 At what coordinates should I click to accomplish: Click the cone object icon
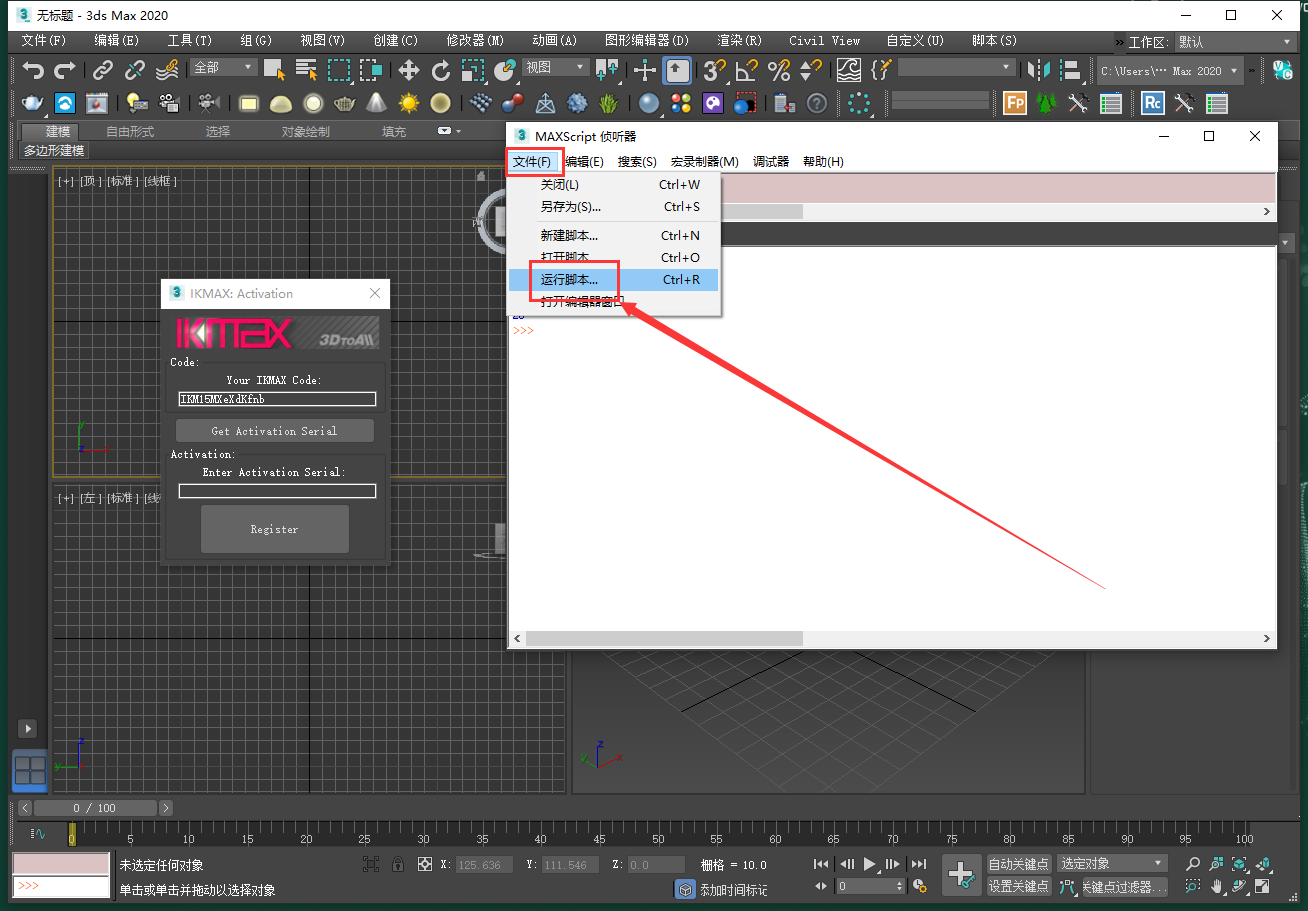(x=376, y=103)
